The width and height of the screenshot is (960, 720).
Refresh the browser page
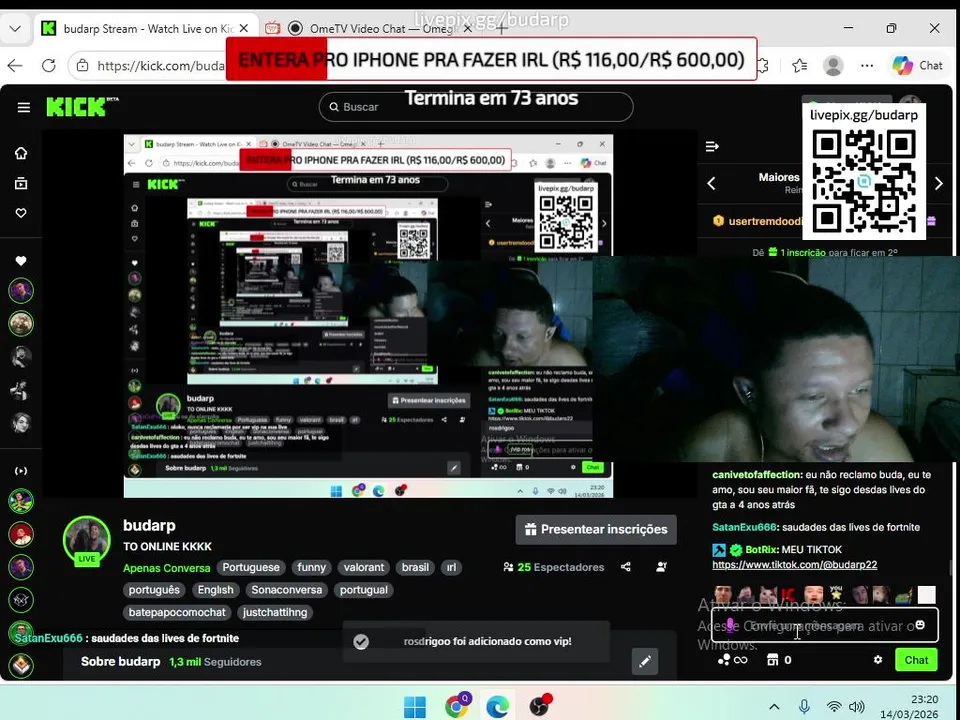[48, 66]
